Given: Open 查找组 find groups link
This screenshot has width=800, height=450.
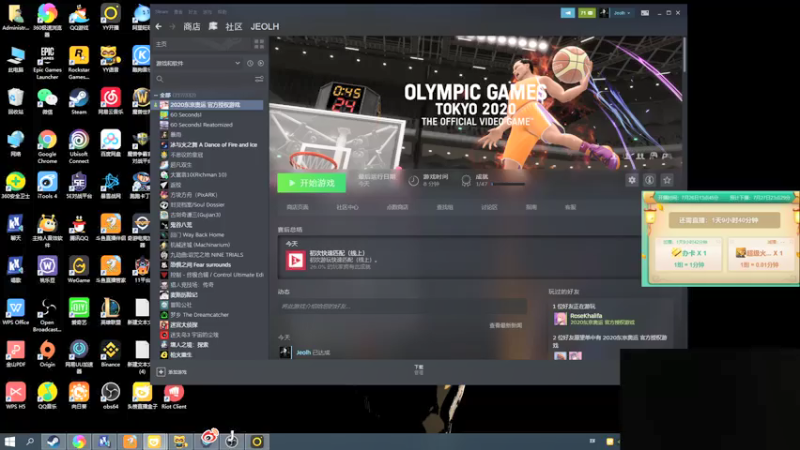Looking at the screenshot, I should coord(444,207).
